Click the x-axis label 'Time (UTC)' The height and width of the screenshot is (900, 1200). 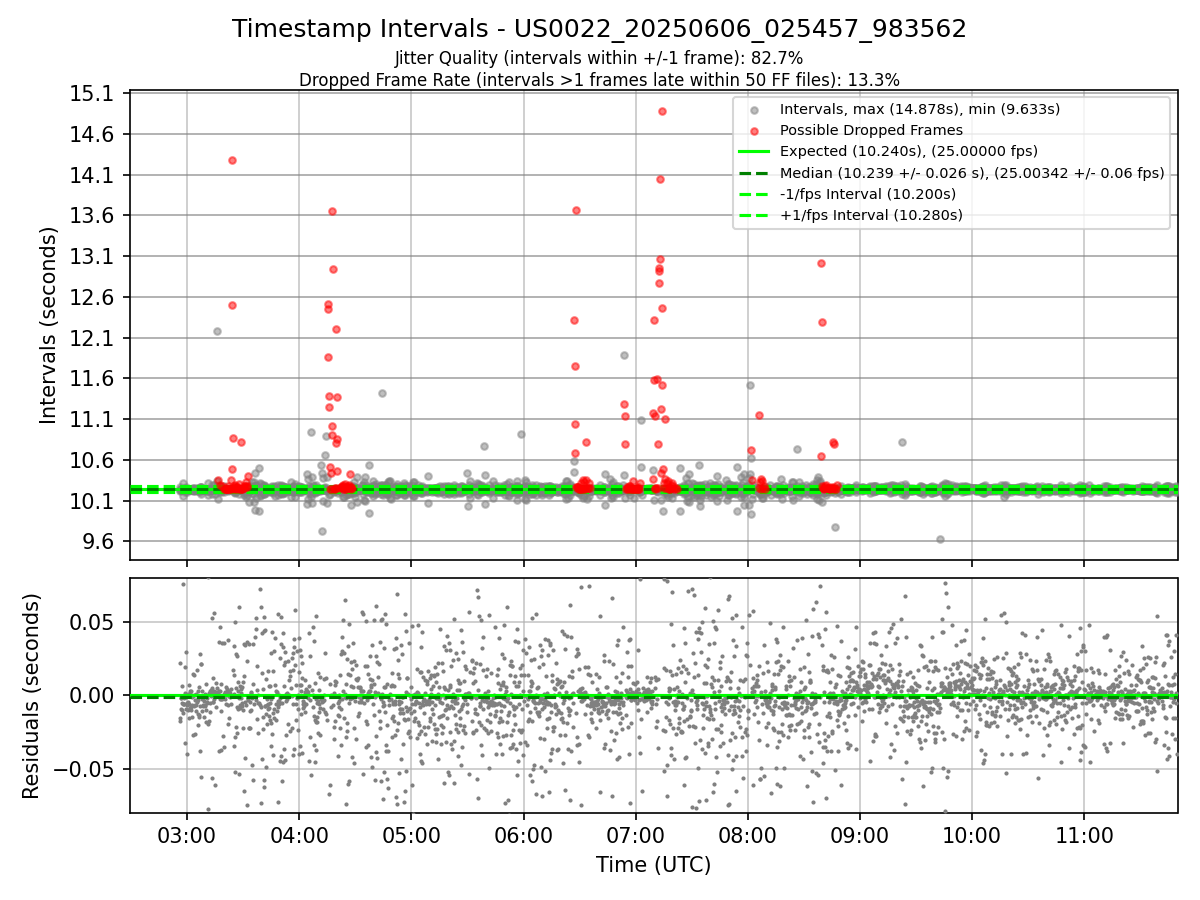653,865
